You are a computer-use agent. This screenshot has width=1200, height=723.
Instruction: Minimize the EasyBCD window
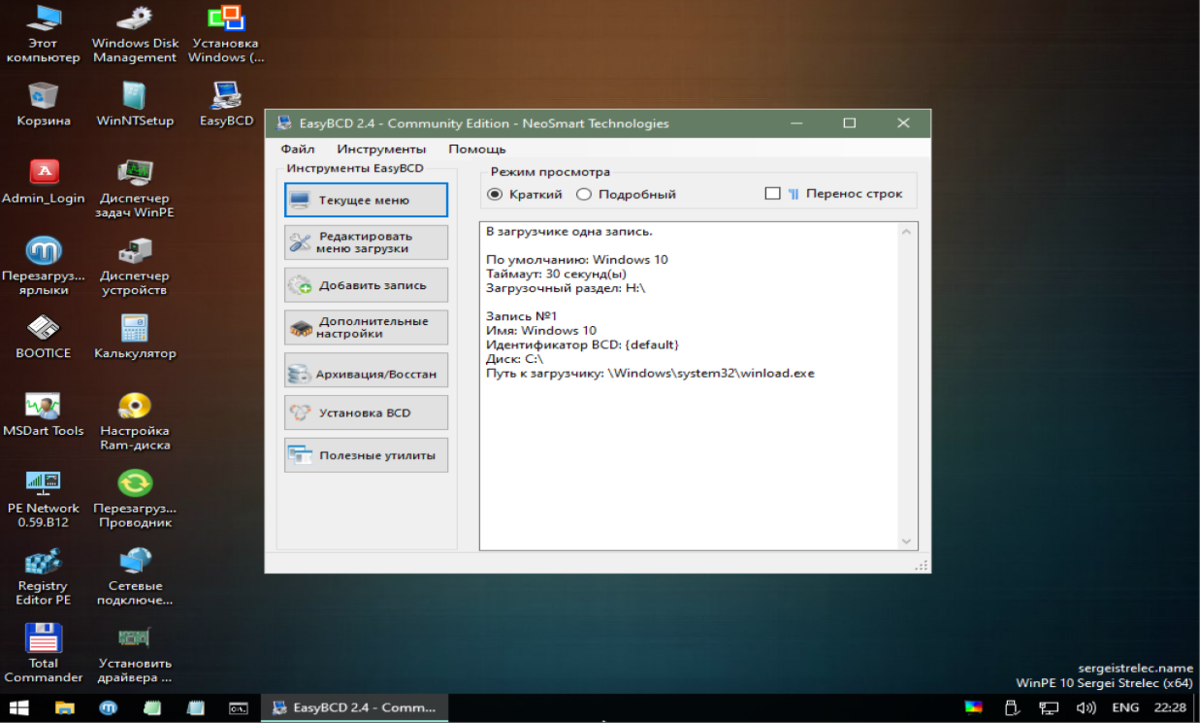click(x=797, y=123)
